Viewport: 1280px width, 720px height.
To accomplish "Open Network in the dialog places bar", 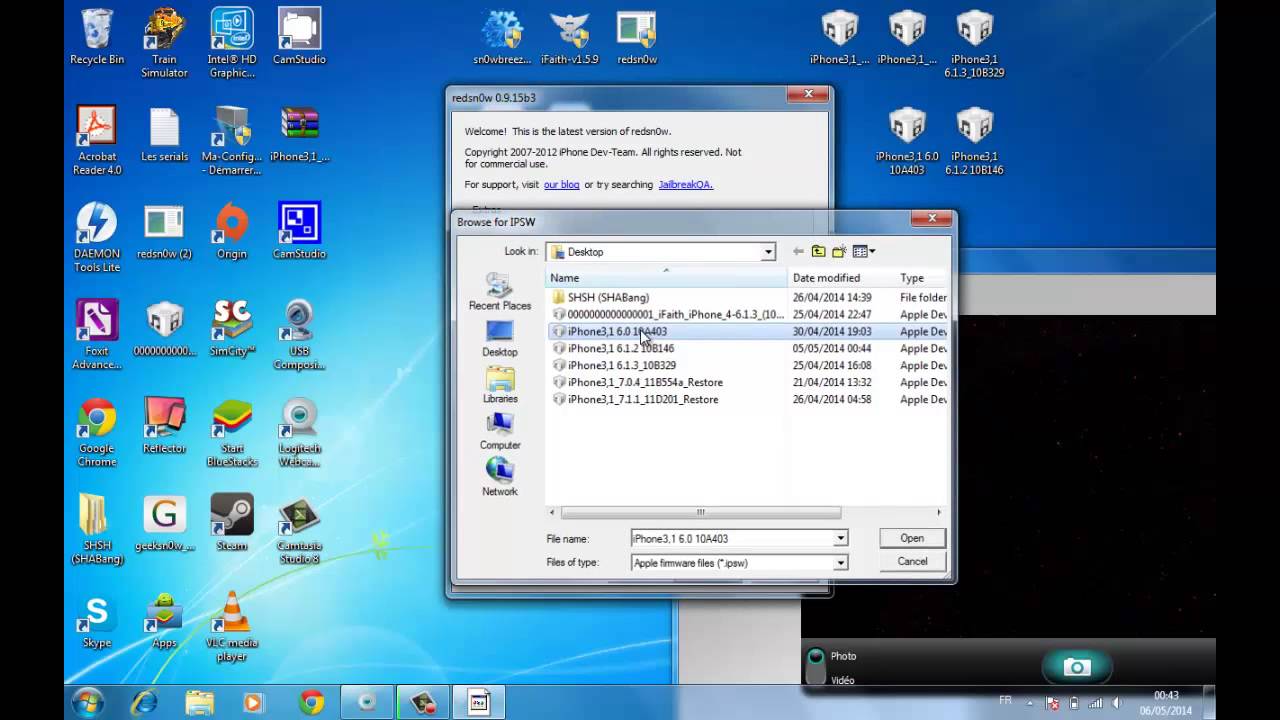I will (500, 478).
